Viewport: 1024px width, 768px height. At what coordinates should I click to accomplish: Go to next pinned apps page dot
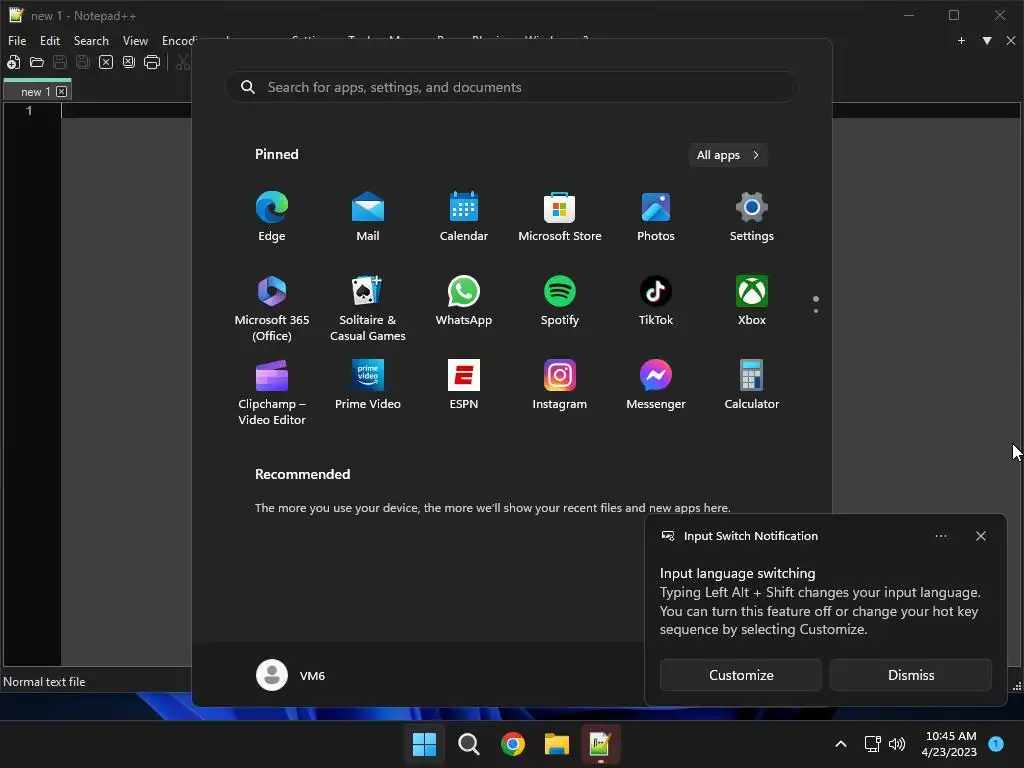[x=816, y=311]
